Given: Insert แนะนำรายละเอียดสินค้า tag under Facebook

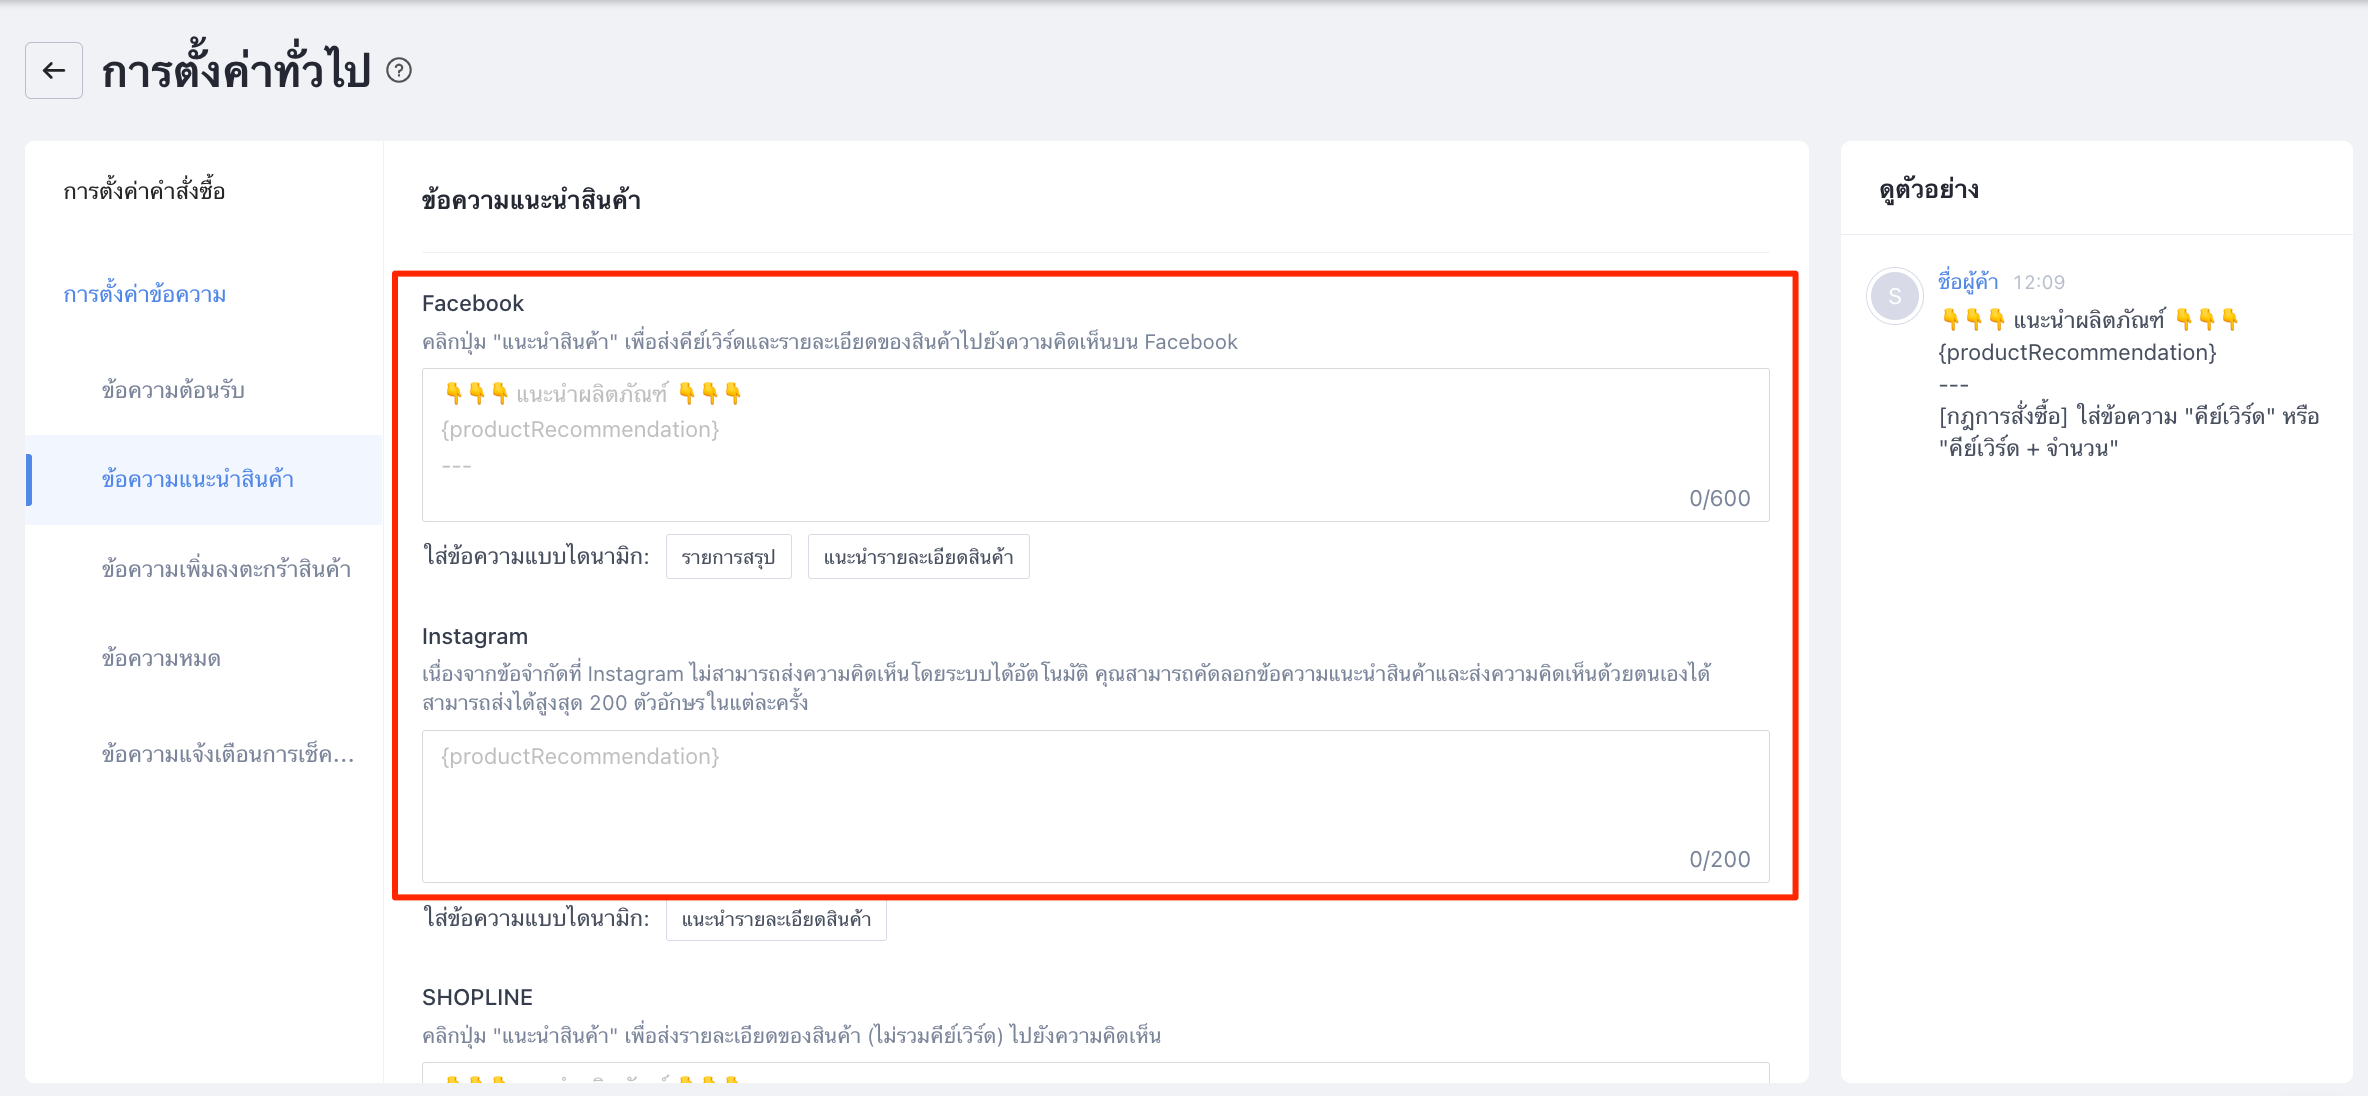Looking at the screenshot, I should 918,557.
